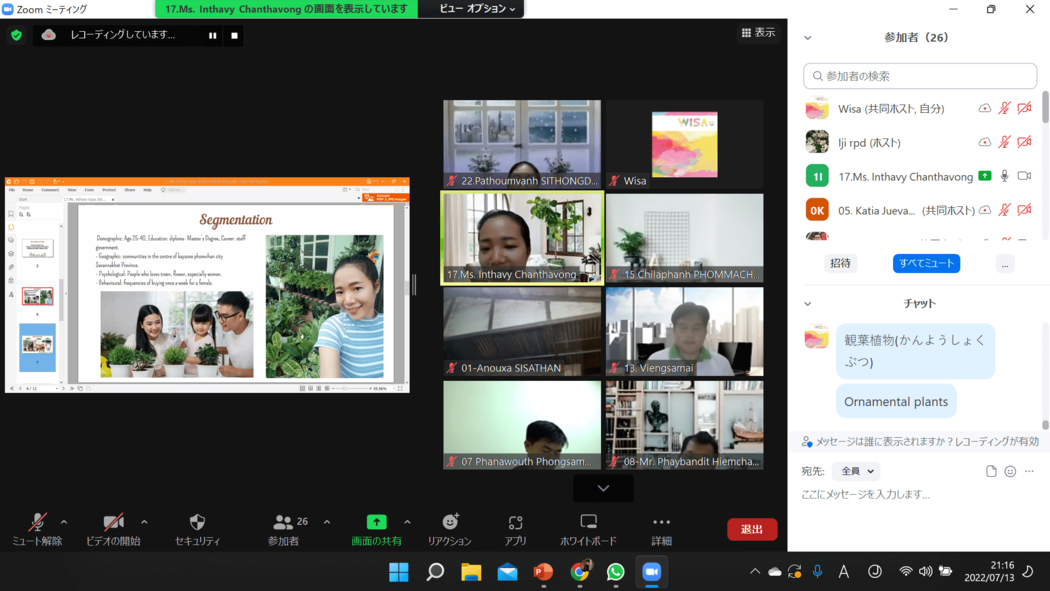Collapse the Participants (参加者) panel section

point(808,38)
